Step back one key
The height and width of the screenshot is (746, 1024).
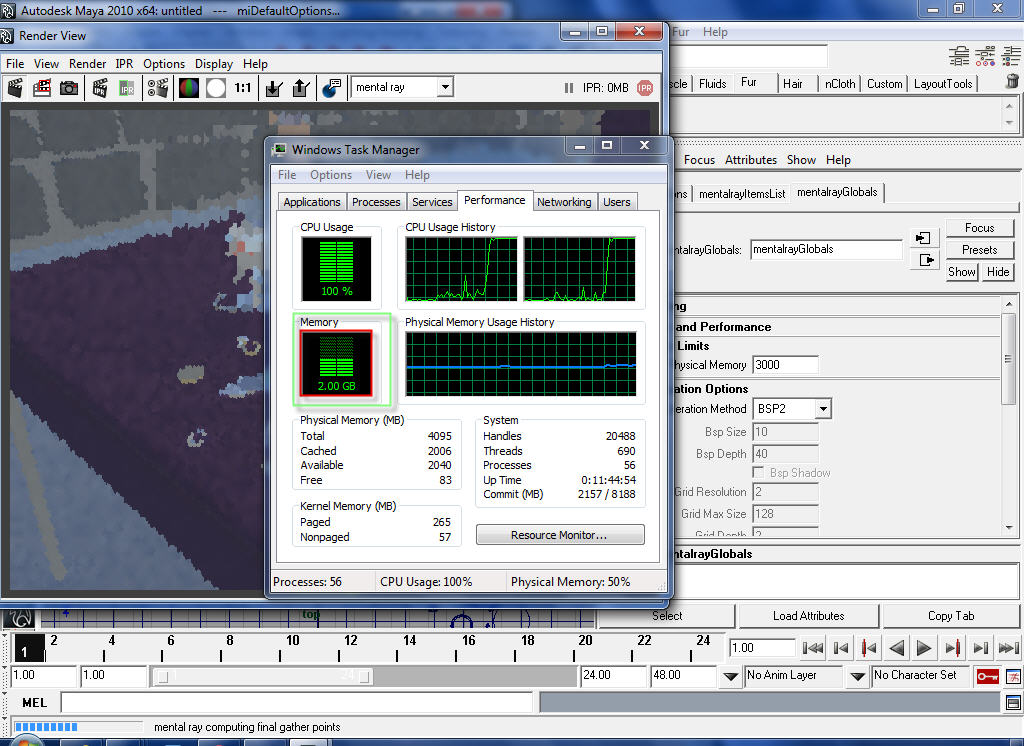click(x=869, y=648)
